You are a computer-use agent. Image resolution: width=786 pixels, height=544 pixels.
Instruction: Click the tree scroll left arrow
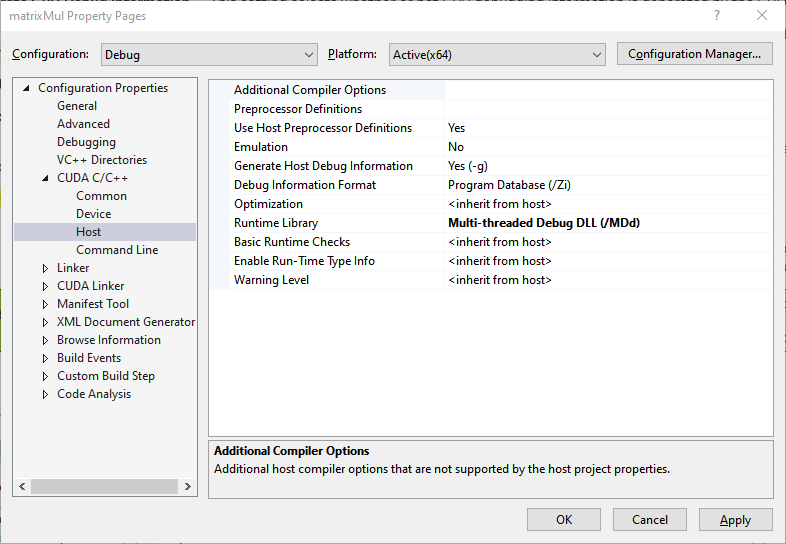22,486
